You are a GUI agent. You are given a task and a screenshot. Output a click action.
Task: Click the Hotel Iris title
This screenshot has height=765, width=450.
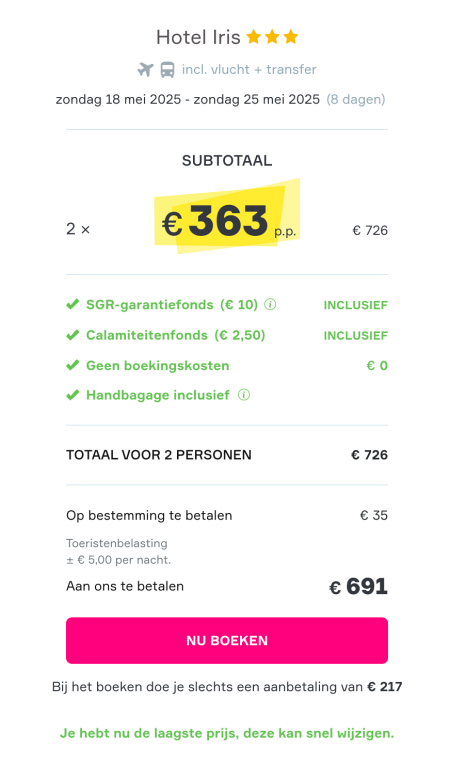point(198,37)
